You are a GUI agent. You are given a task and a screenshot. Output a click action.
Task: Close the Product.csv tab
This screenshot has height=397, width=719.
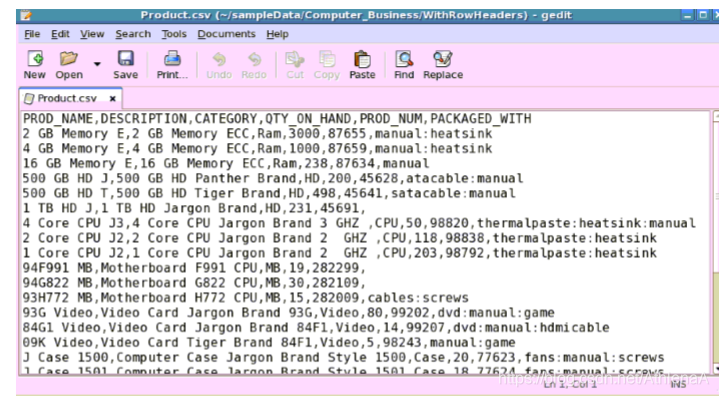(x=113, y=98)
